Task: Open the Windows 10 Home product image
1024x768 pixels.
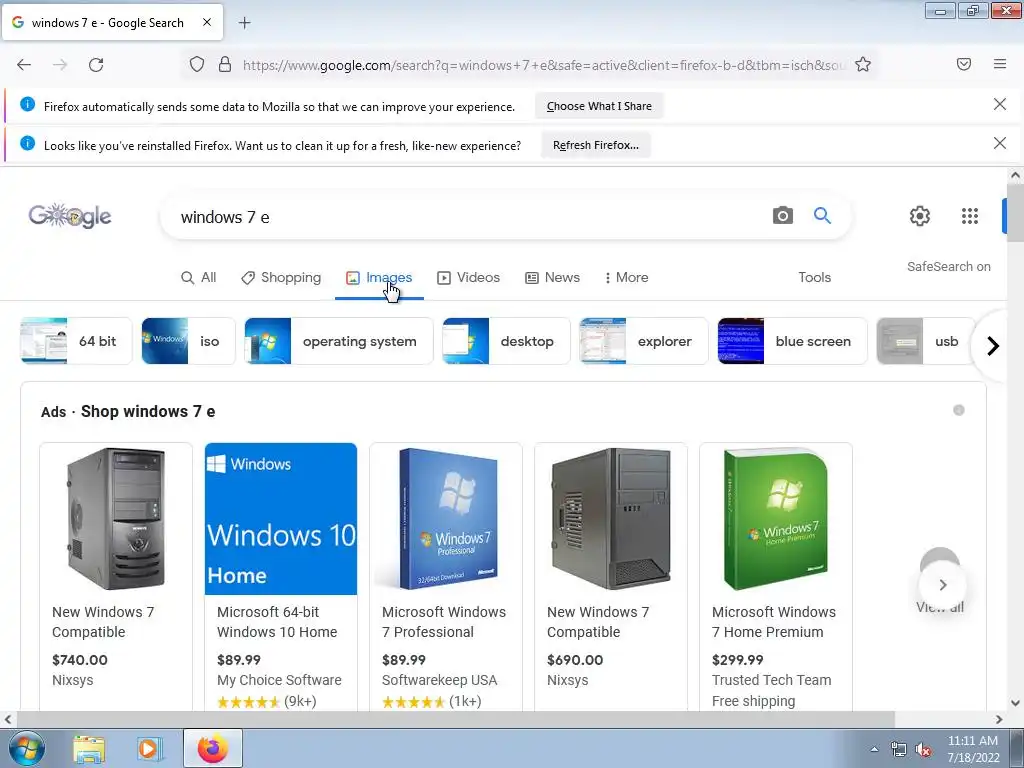Action: point(281,519)
